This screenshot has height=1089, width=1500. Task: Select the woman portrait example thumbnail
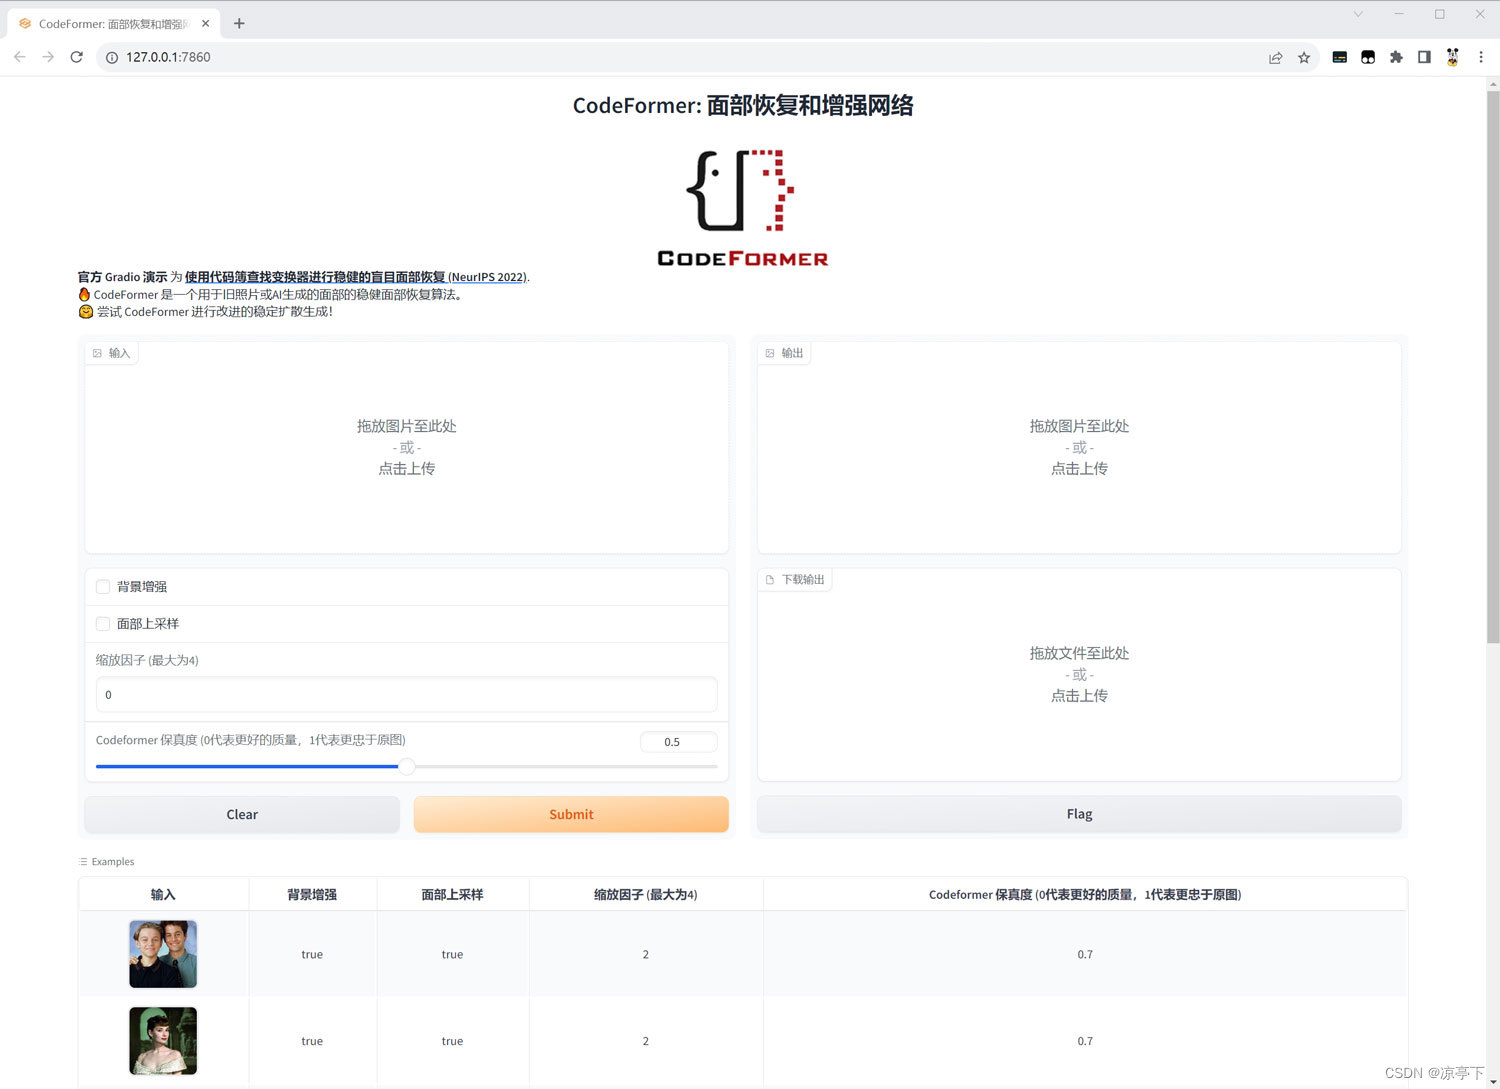click(x=163, y=1041)
